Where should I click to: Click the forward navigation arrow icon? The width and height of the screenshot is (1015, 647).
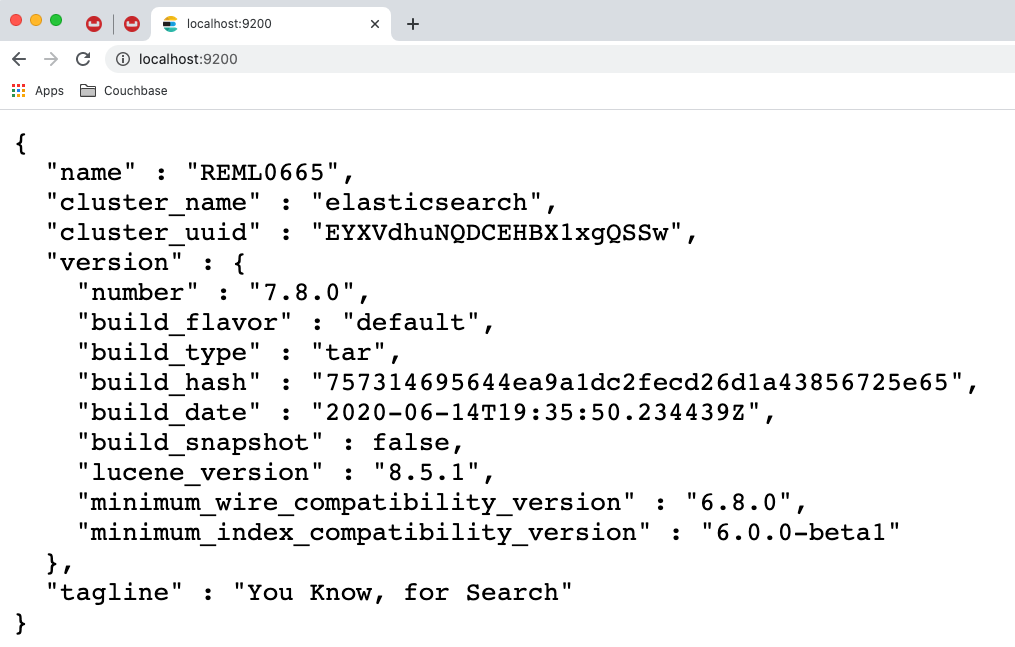pos(50,59)
